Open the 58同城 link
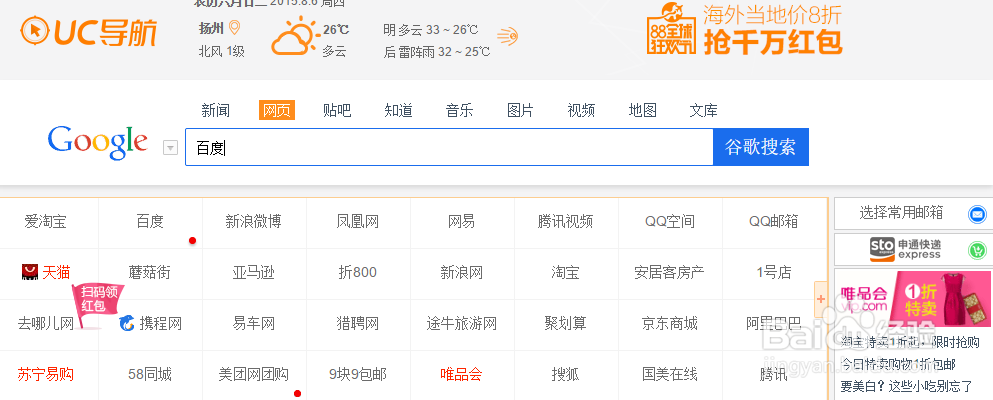 click(x=149, y=375)
